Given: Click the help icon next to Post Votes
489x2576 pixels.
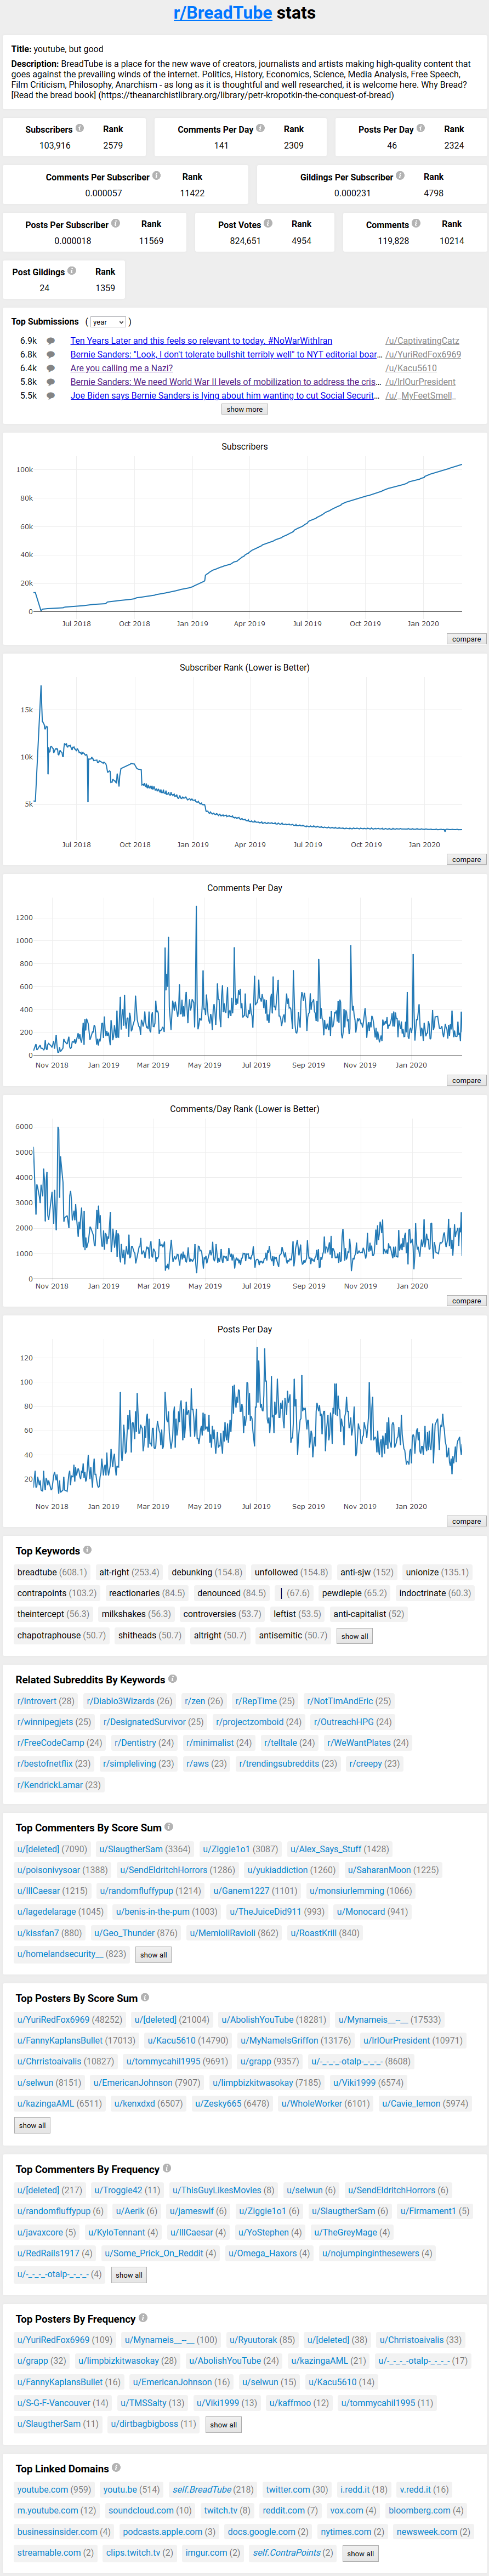Looking at the screenshot, I should tap(268, 223).
